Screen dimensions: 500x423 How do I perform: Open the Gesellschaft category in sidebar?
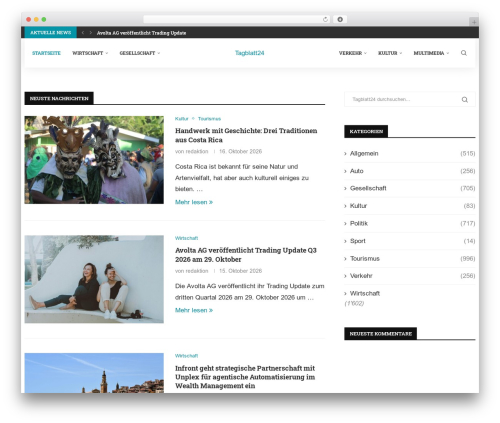tap(368, 188)
